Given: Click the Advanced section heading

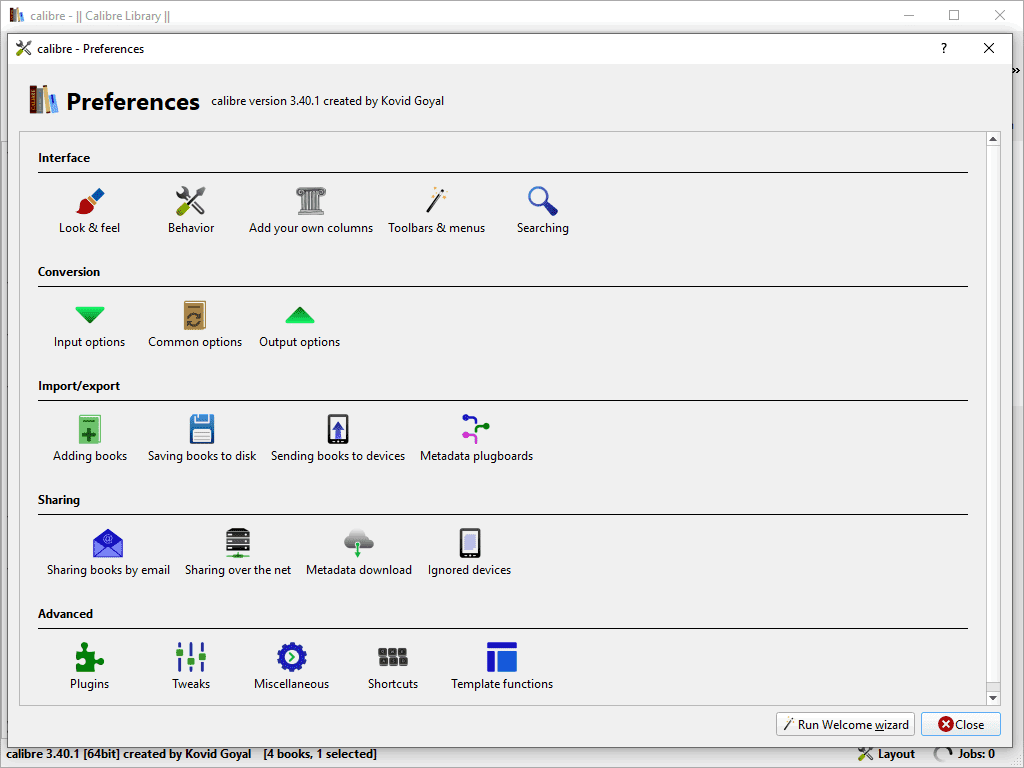Looking at the screenshot, I should click(x=65, y=614).
